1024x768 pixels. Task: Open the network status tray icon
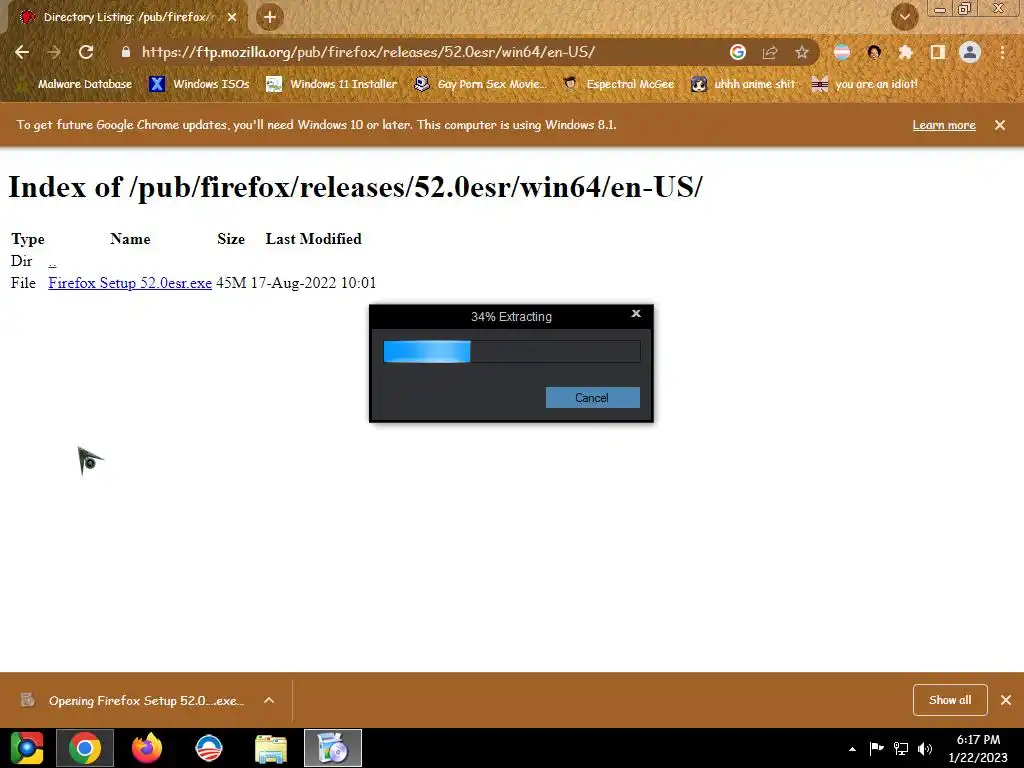(x=901, y=748)
